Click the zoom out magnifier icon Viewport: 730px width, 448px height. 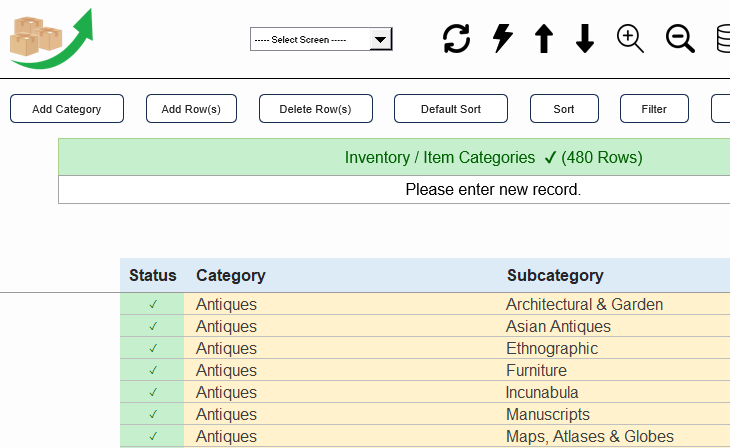tap(680, 39)
